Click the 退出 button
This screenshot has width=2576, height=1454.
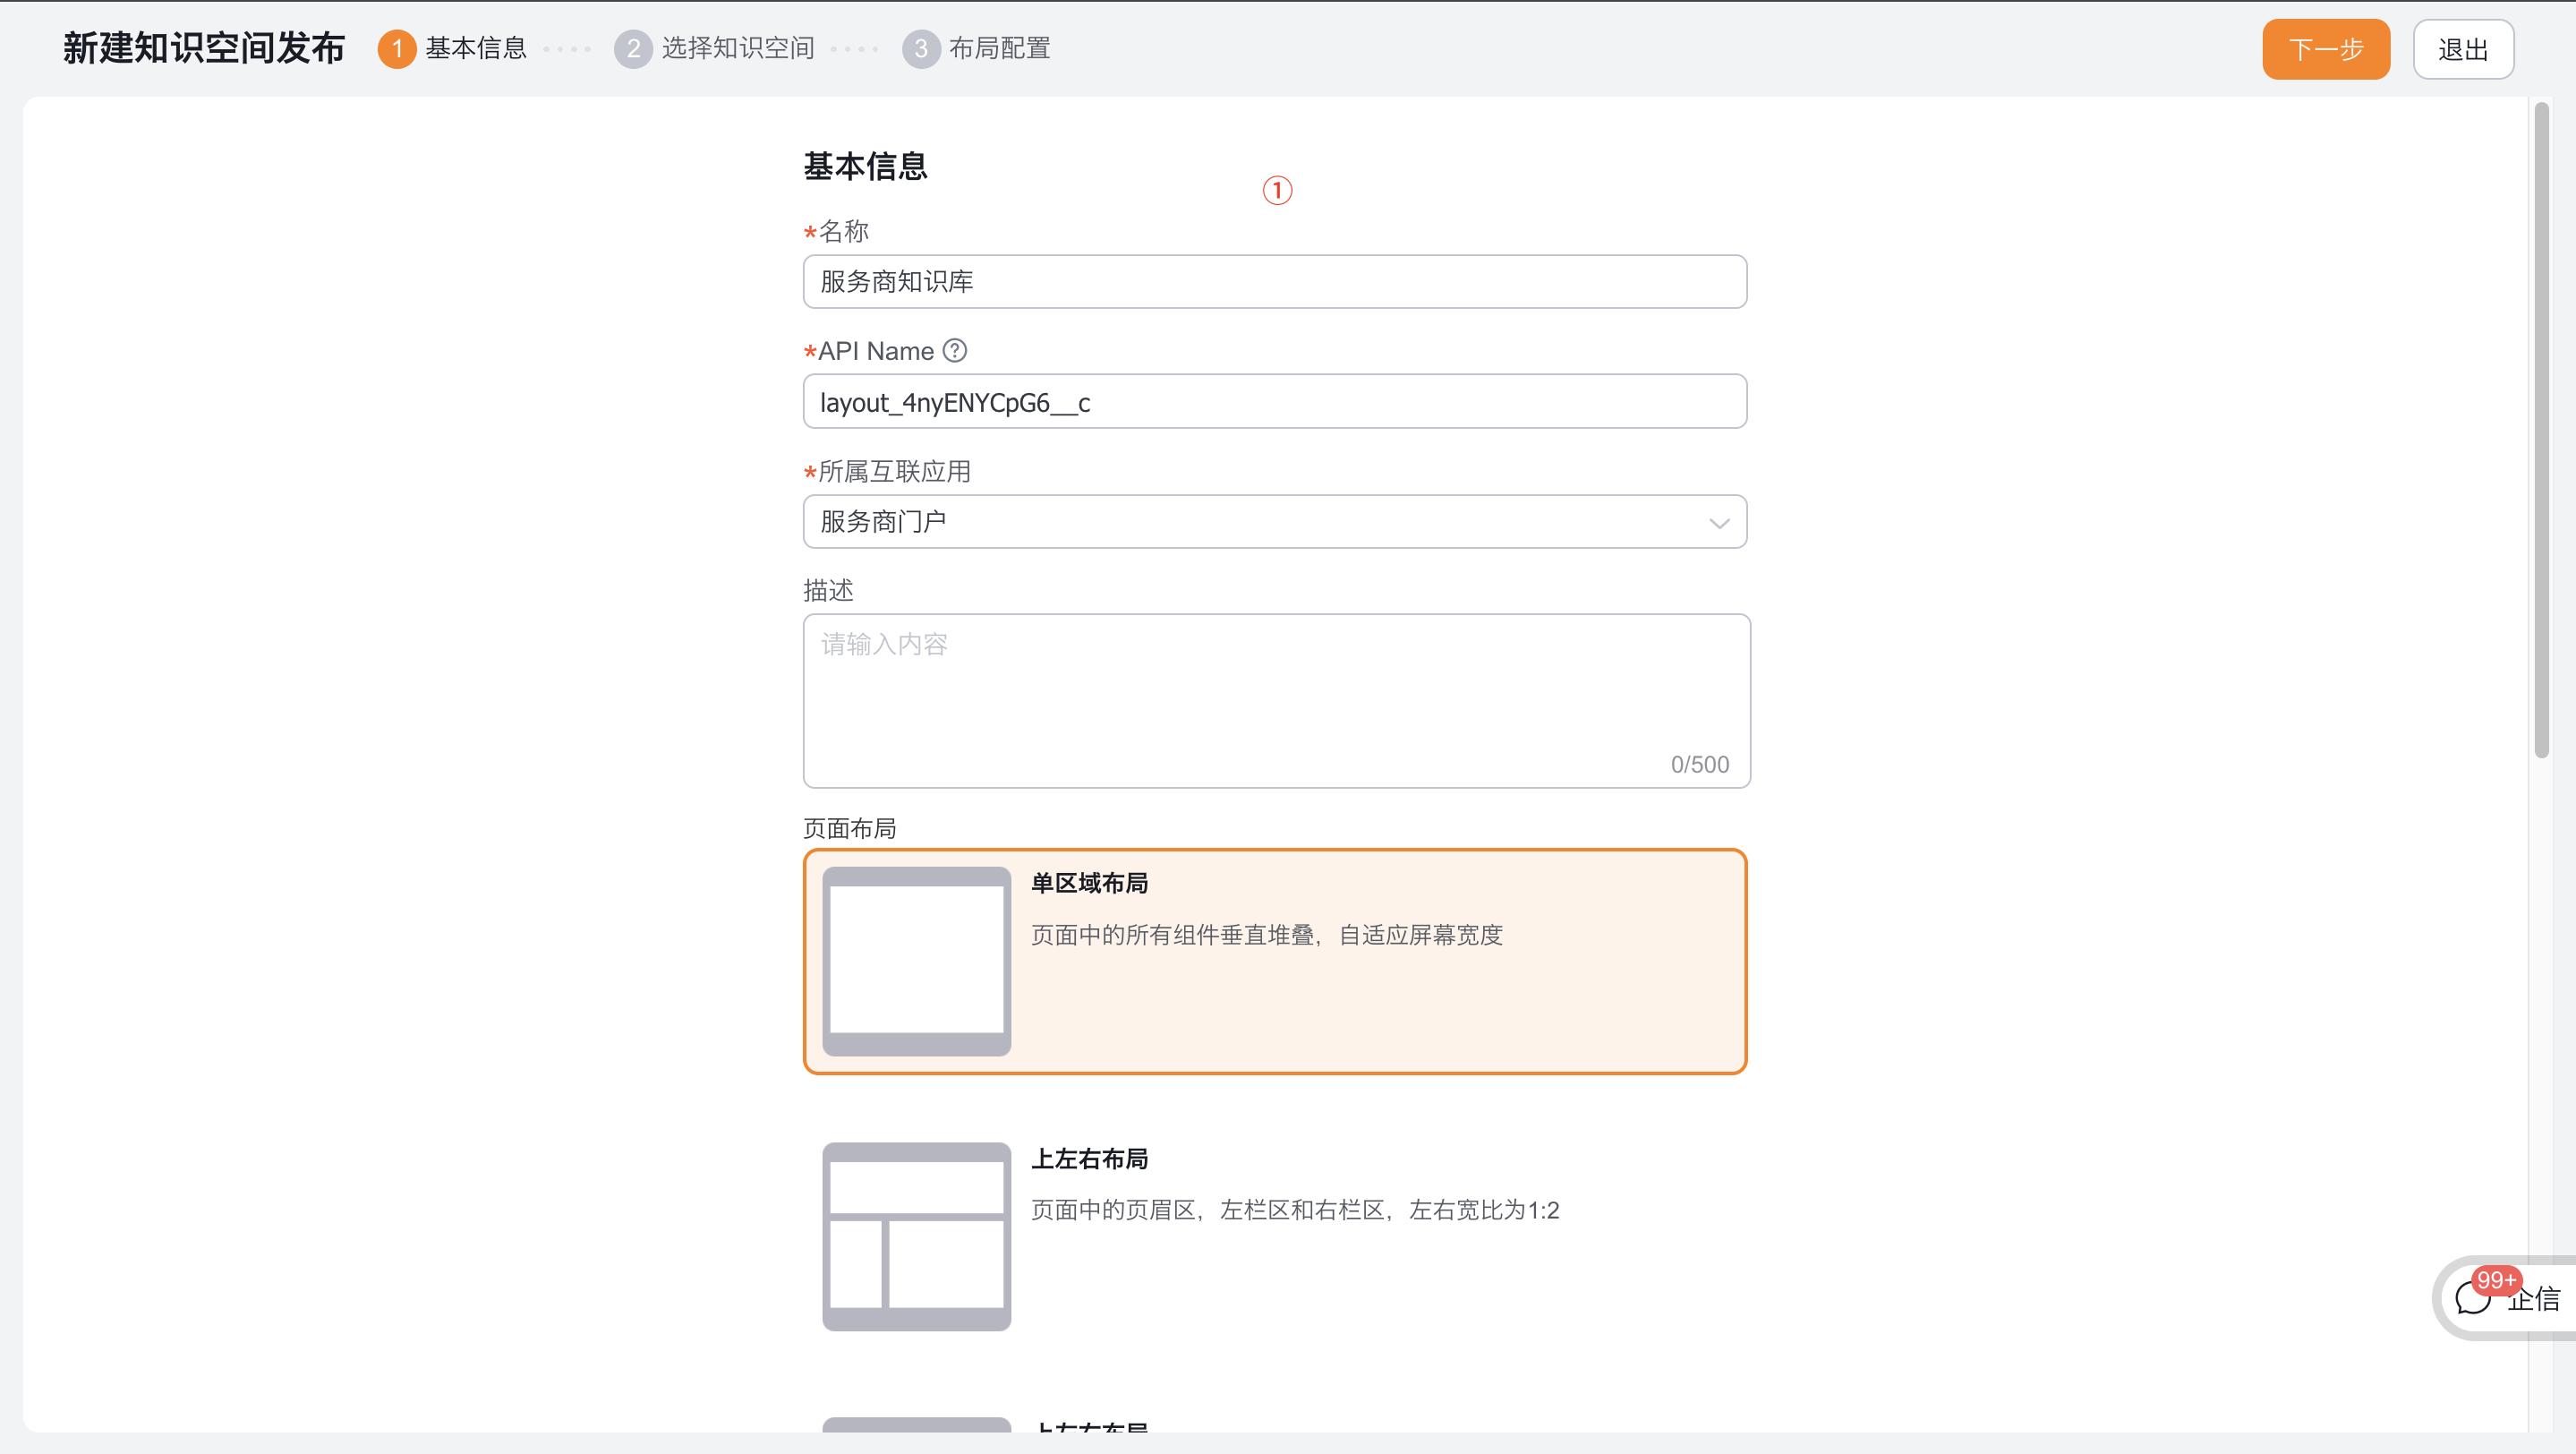tap(2463, 48)
